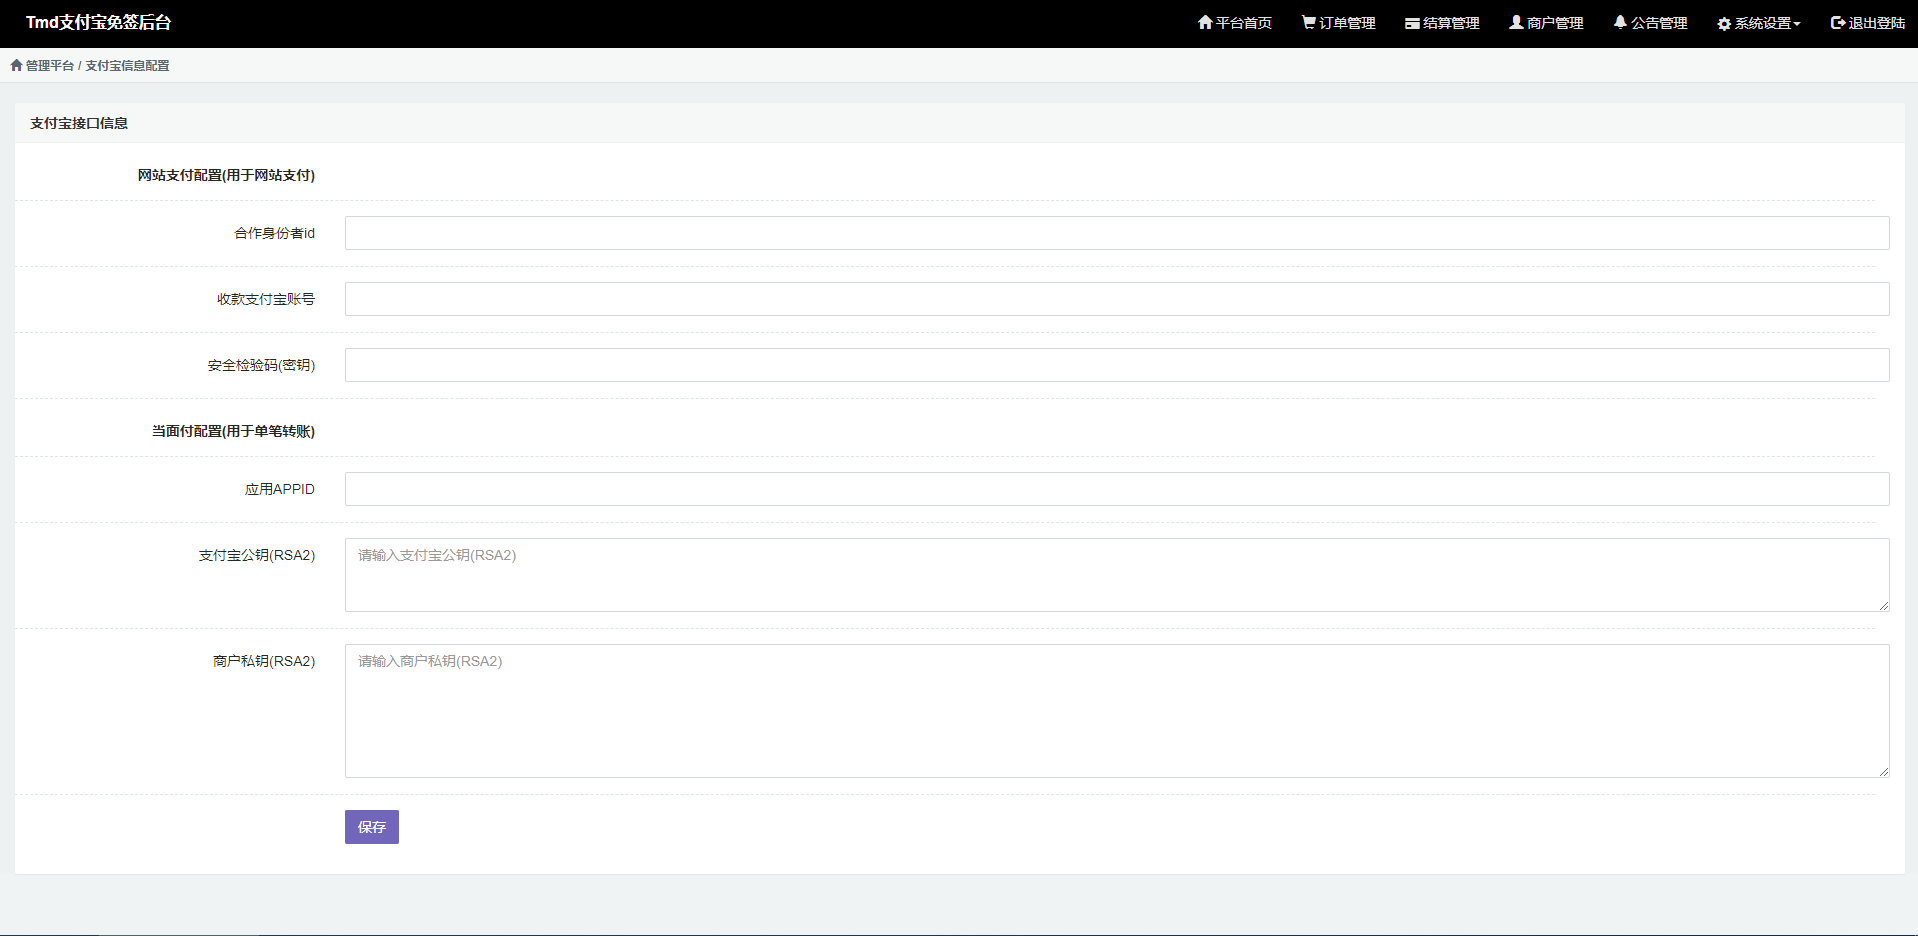Click the gear icon for 系统设置
The image size is (1918, 936).
click(1724, 23)
